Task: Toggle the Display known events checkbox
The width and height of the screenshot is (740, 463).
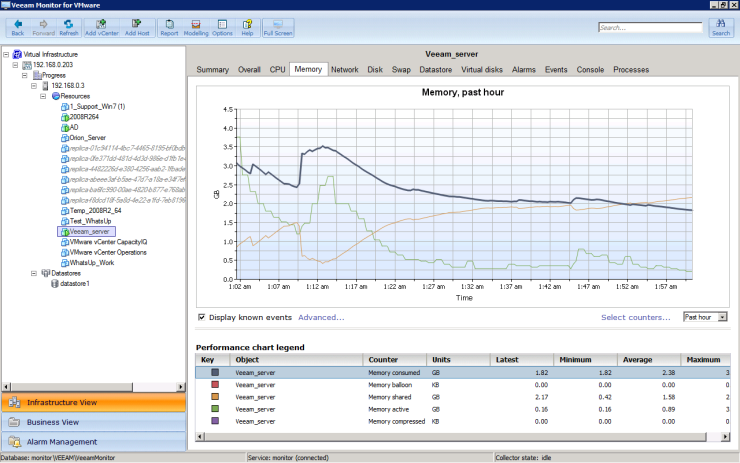Action: click(x=202, y=317)
